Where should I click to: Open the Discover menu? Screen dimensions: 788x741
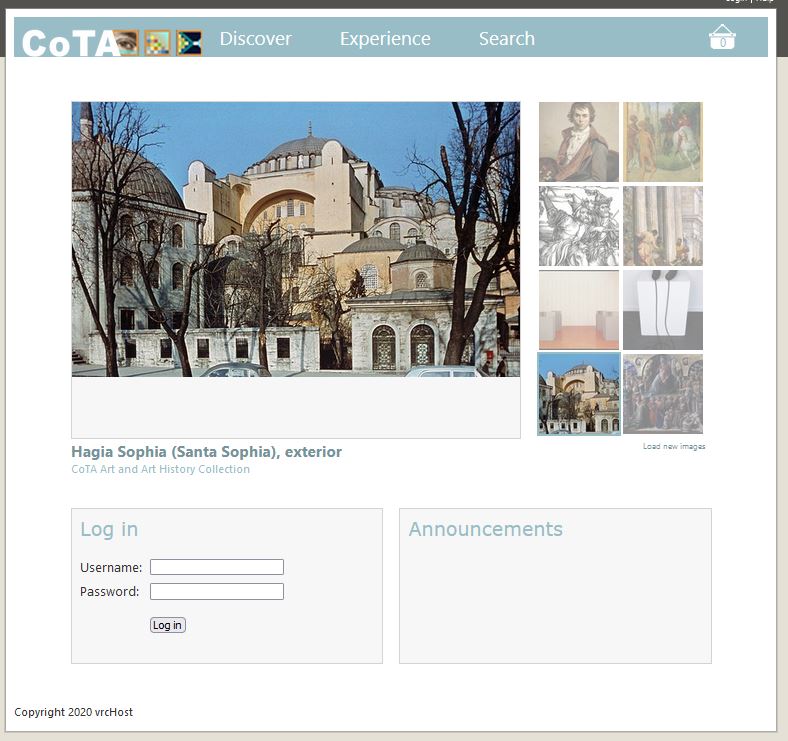click(255, 39)
